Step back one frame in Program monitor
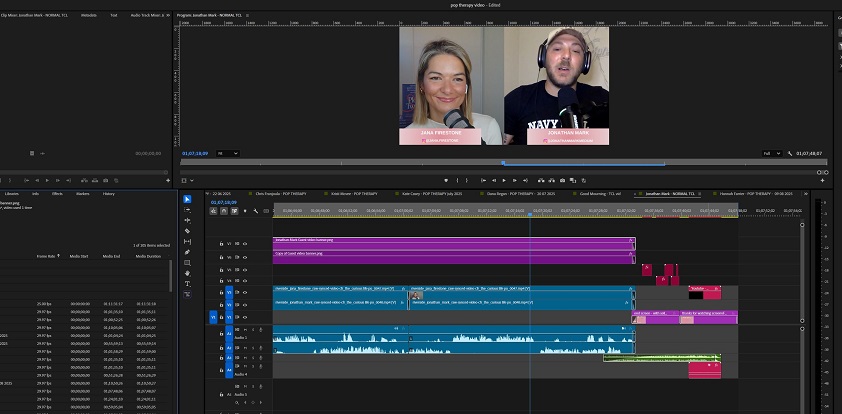 pos(494,180)
